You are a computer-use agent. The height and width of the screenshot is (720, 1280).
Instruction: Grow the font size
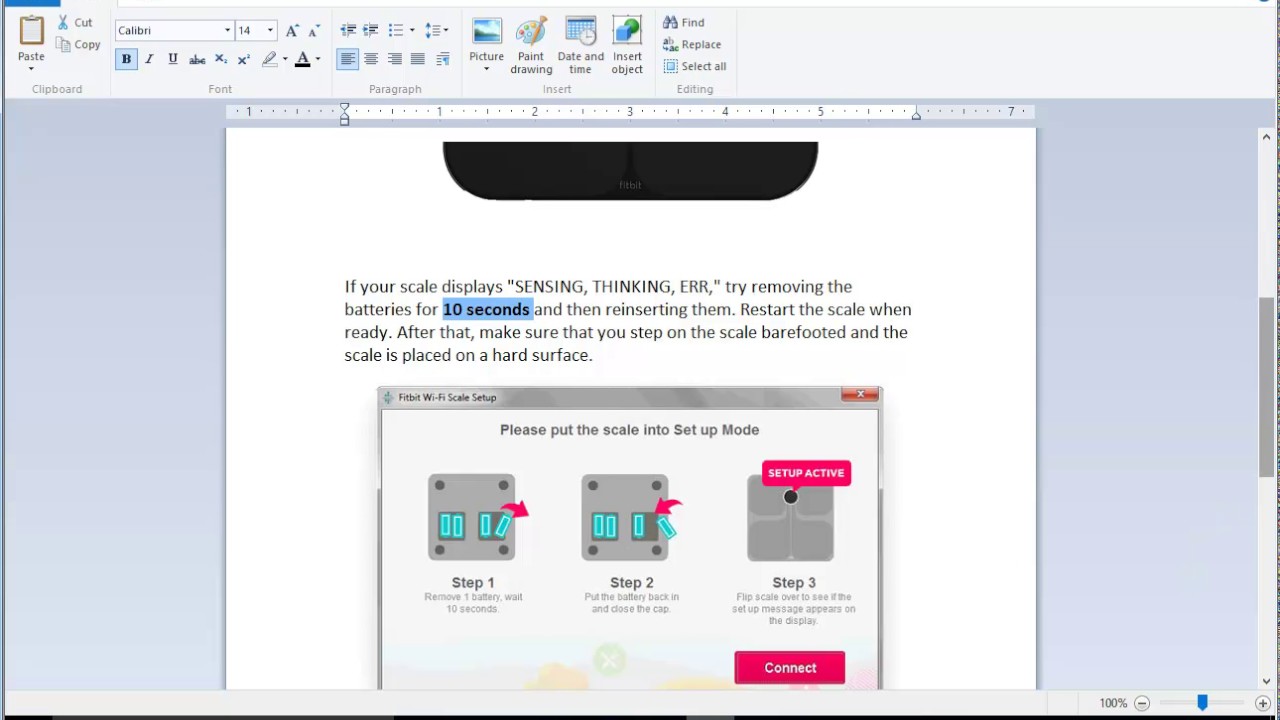[x=292, y=31]
